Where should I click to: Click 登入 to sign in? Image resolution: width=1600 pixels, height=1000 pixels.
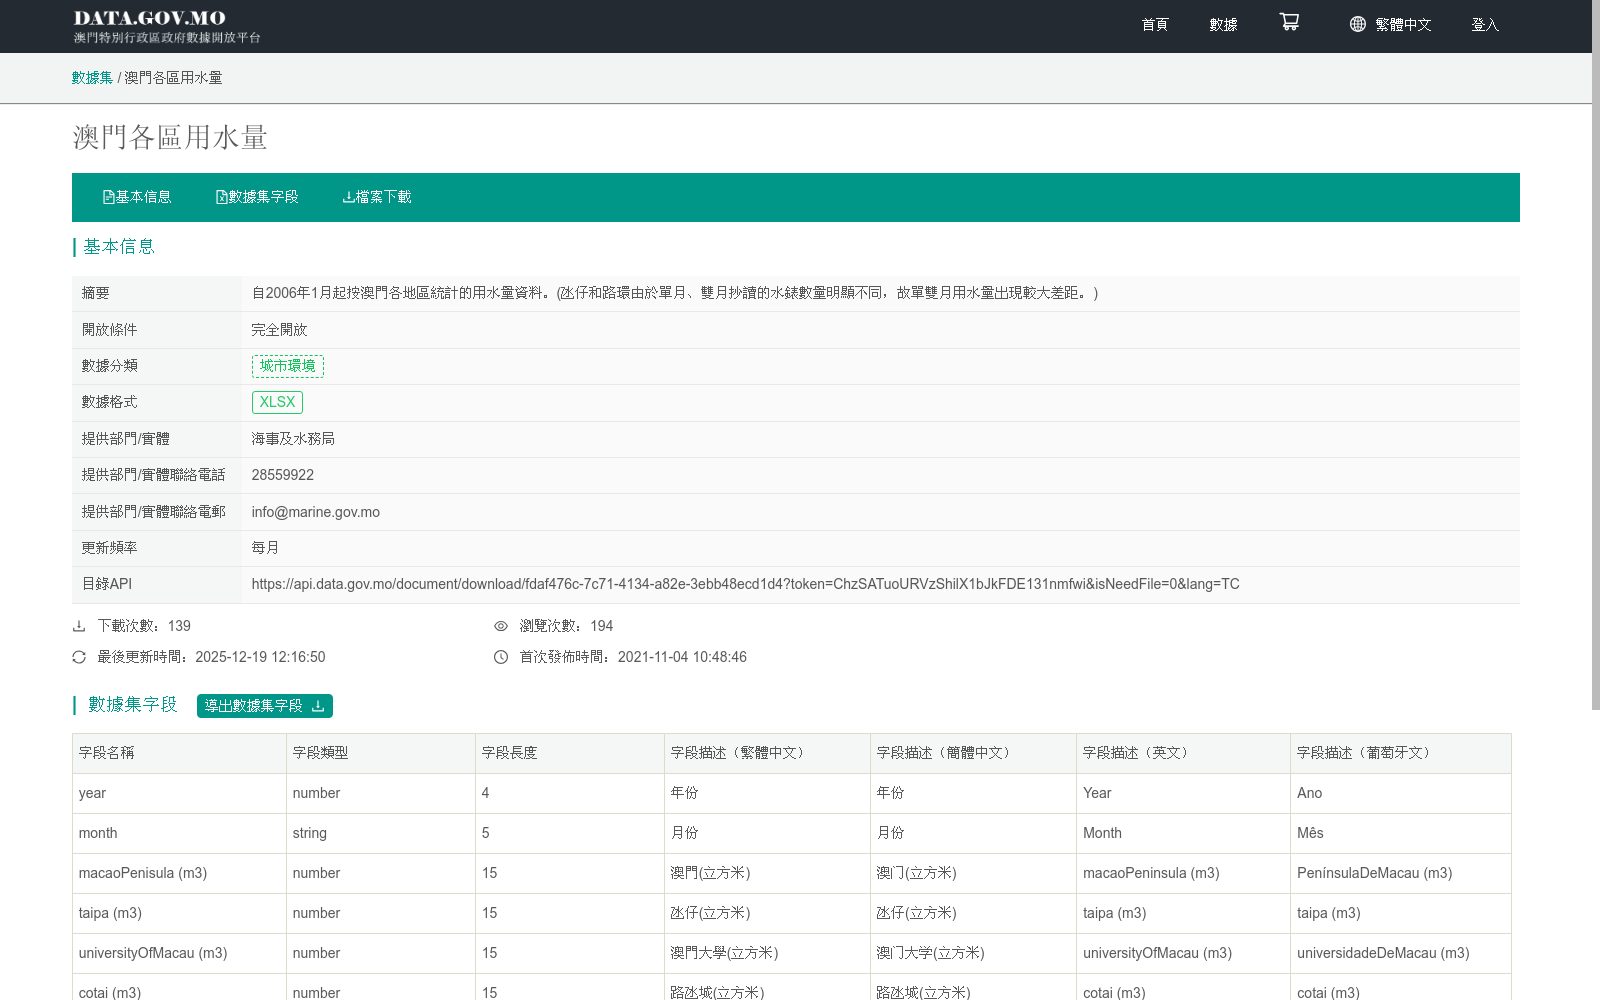pos(1485,24)
